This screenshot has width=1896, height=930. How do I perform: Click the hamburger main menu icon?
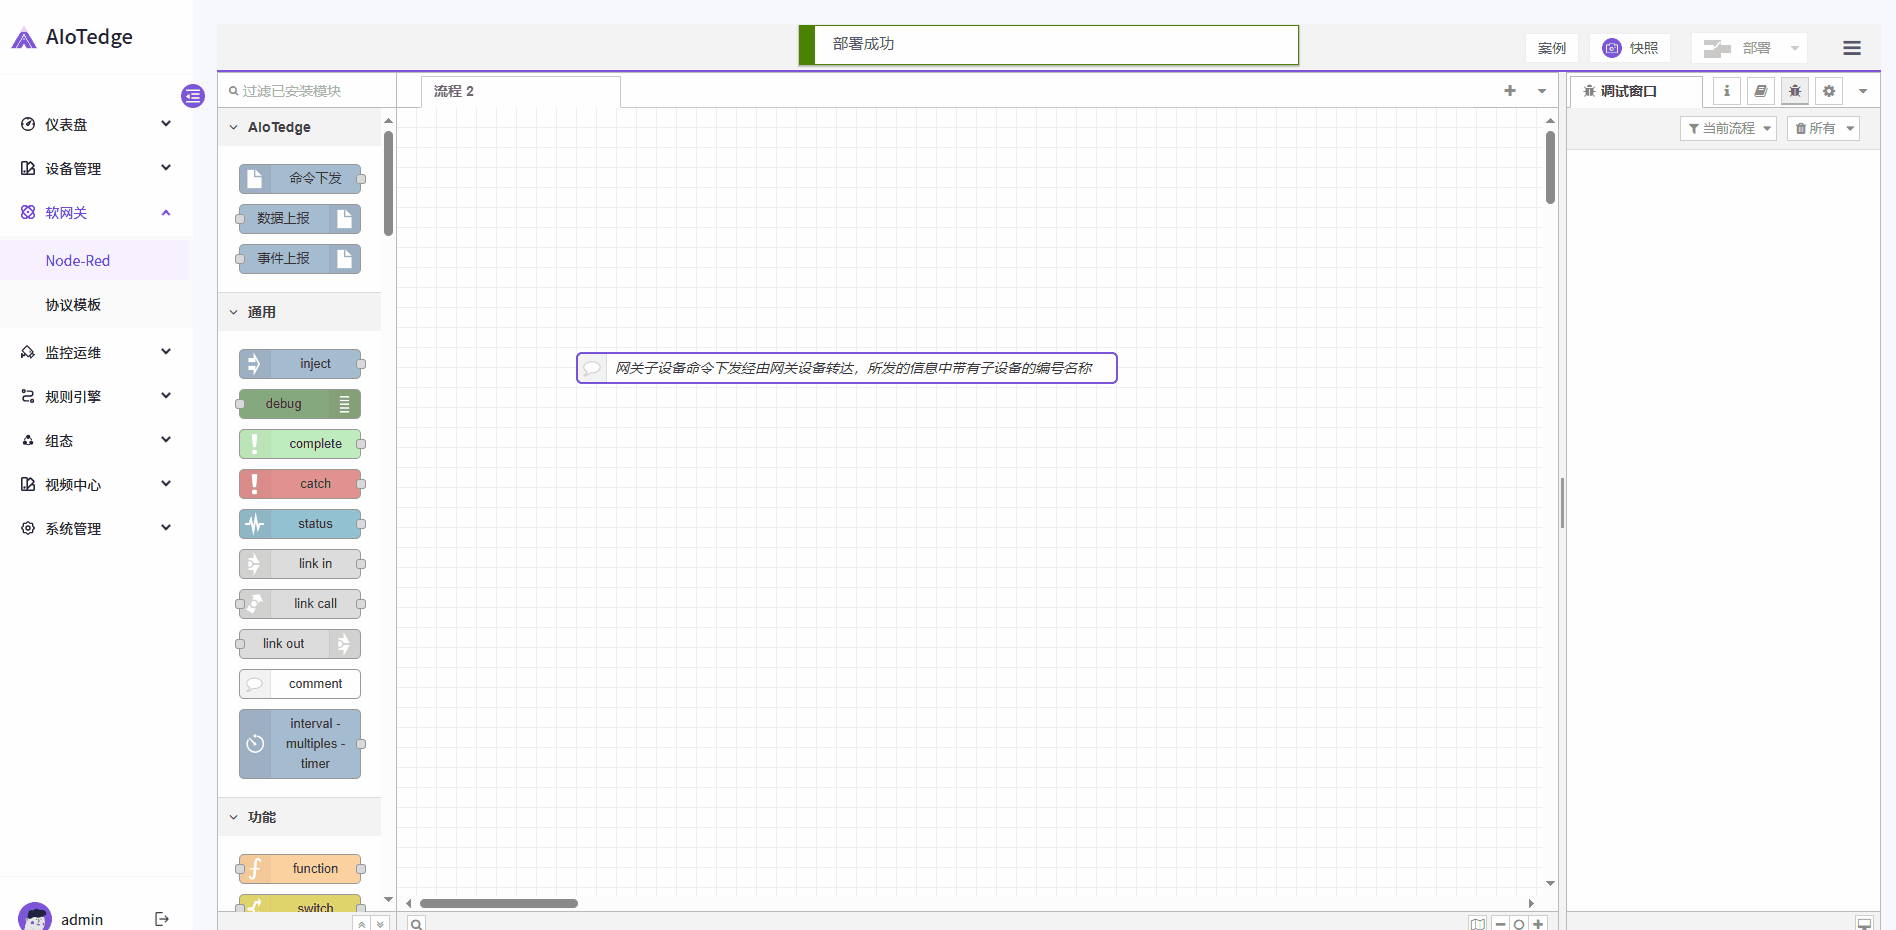point(1851,48)
